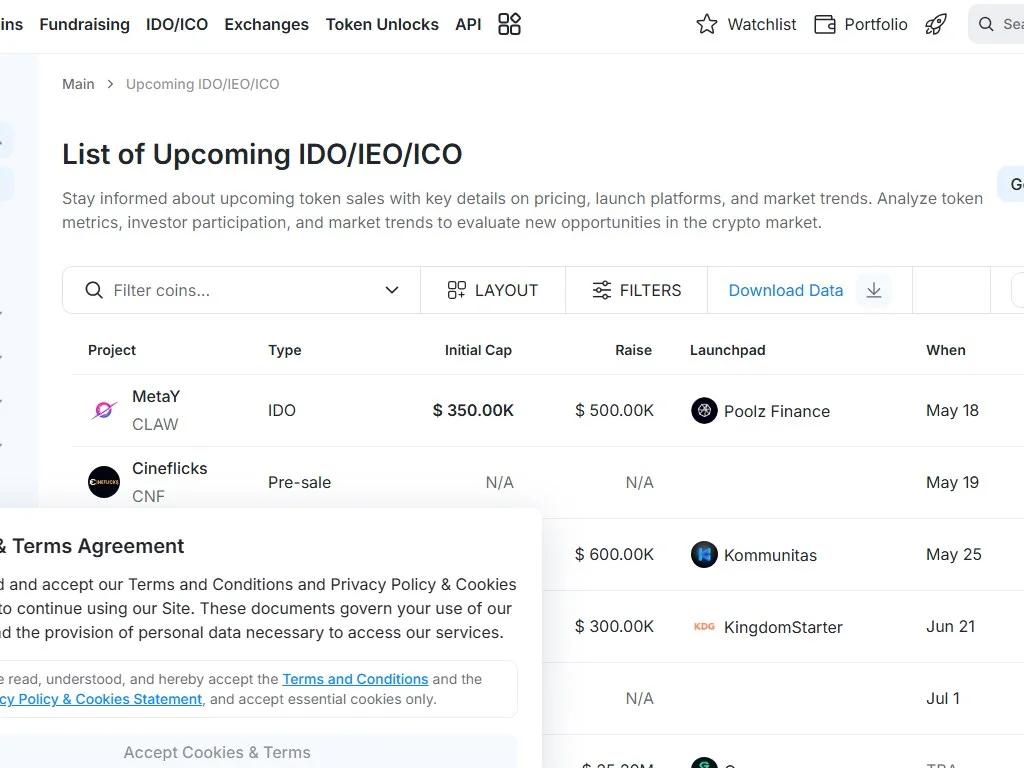Screen dimensions: 1024x768
Task: Open the MetaY project name
Action: point(156,396)
